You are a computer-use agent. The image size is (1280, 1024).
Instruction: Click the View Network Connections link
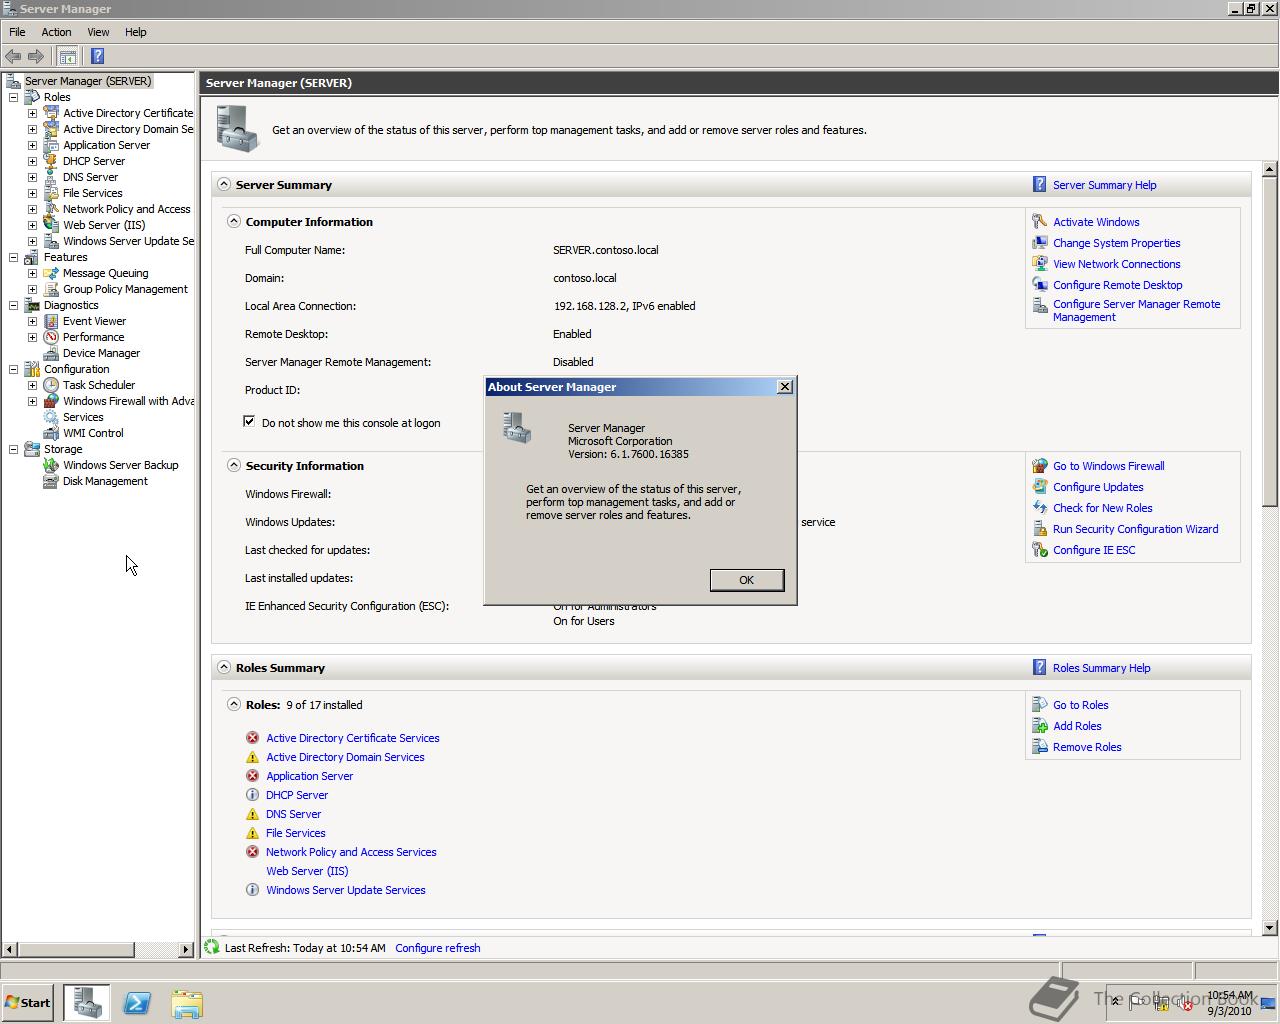(1116, 264)
